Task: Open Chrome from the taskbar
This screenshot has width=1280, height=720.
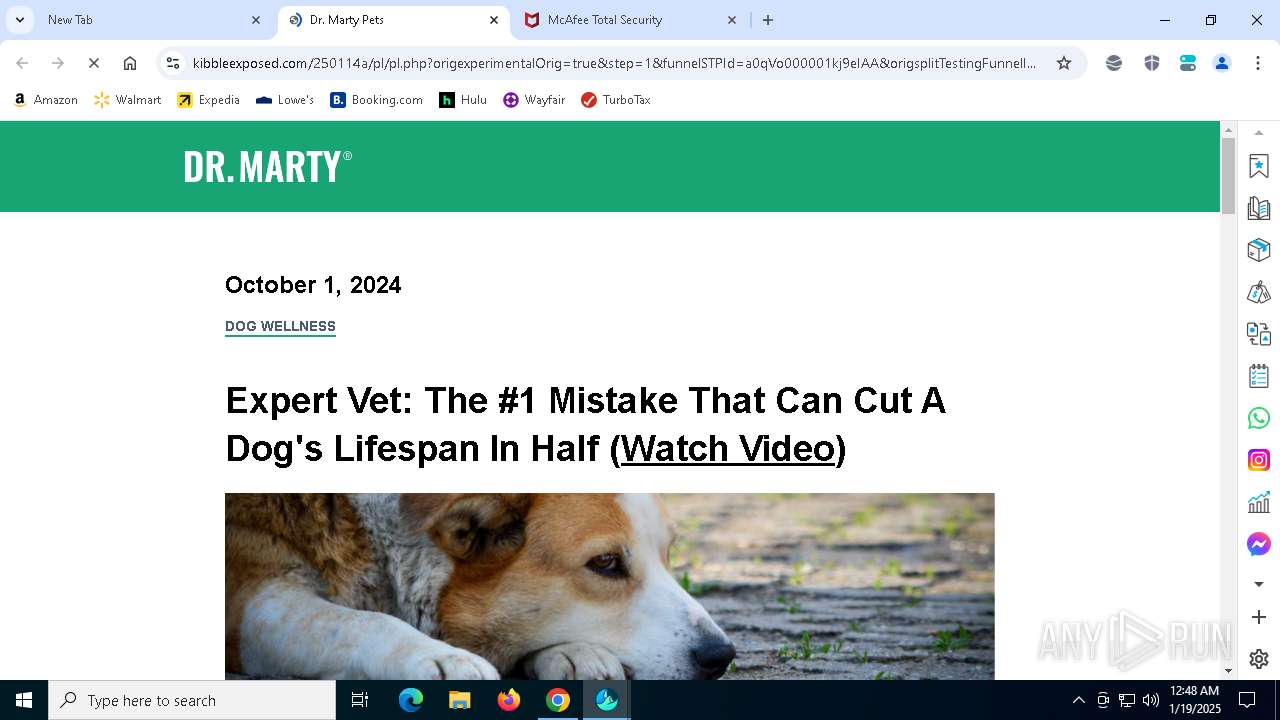Action: point(558,700)
